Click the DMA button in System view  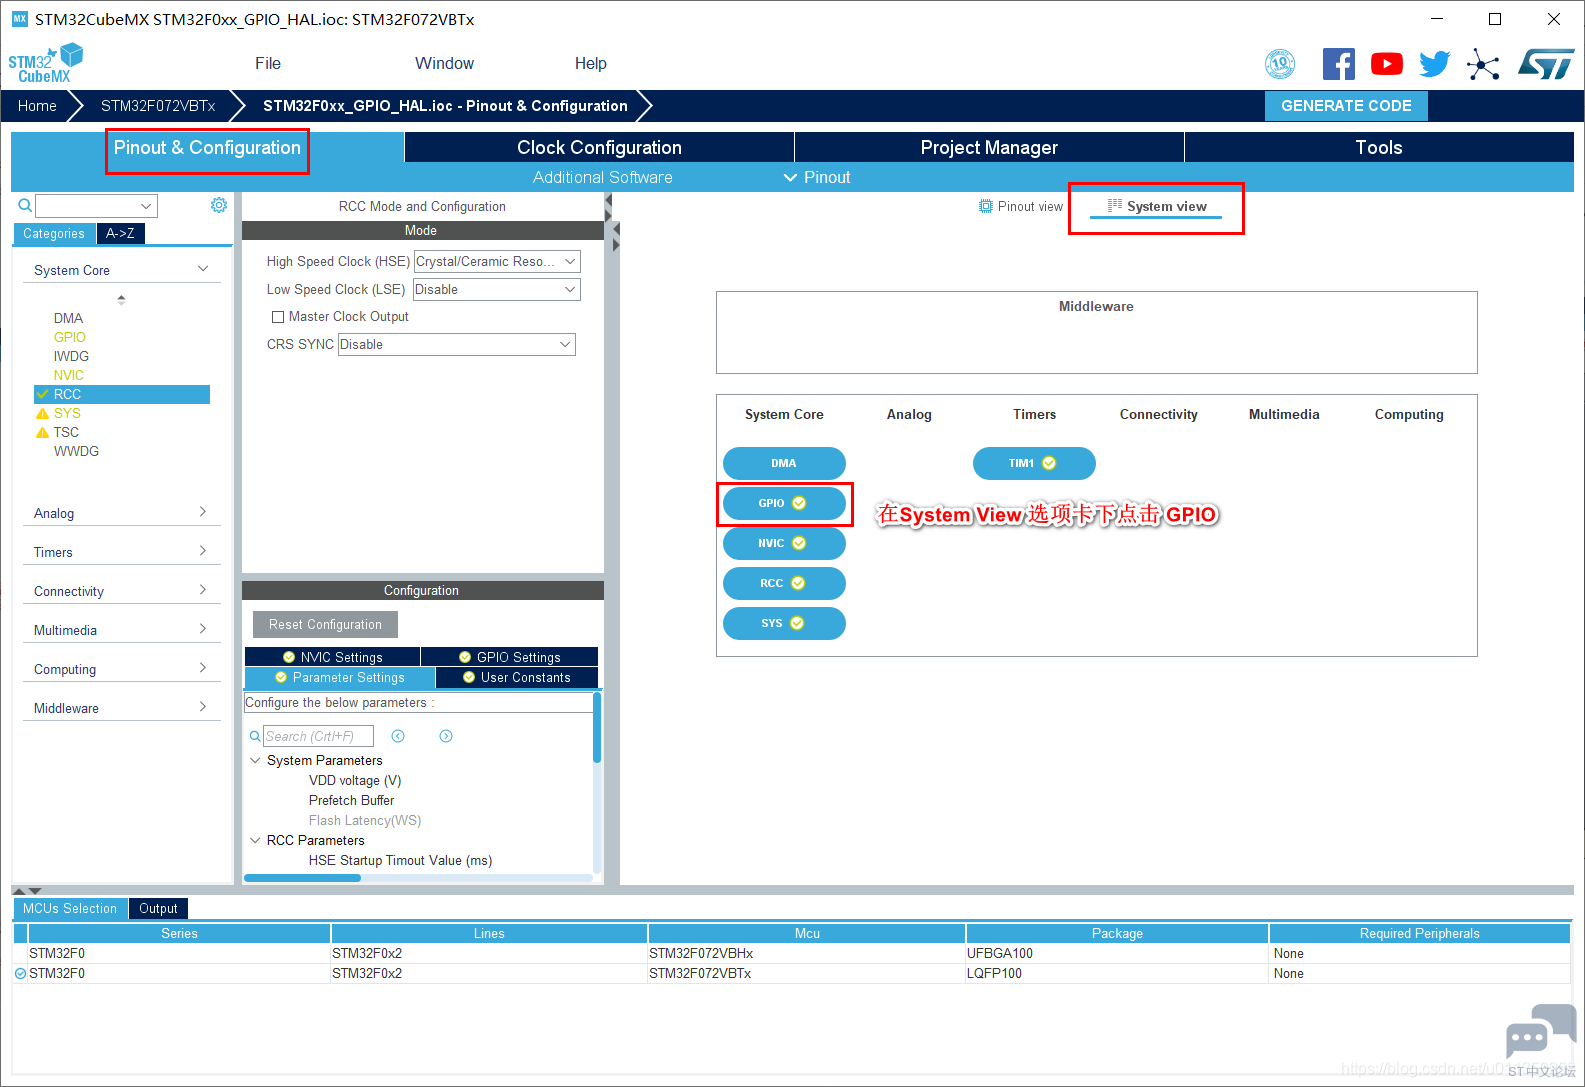point(784,463)
